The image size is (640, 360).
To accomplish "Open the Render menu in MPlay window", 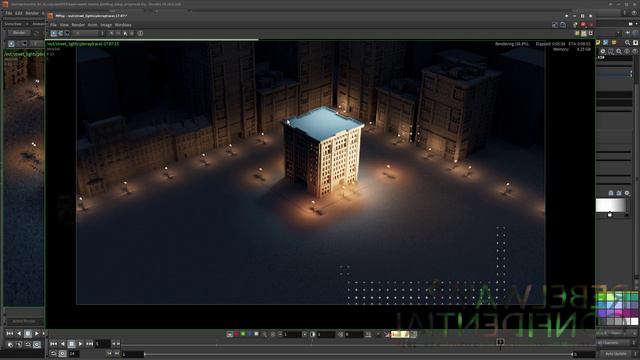I will pos(78,25).
